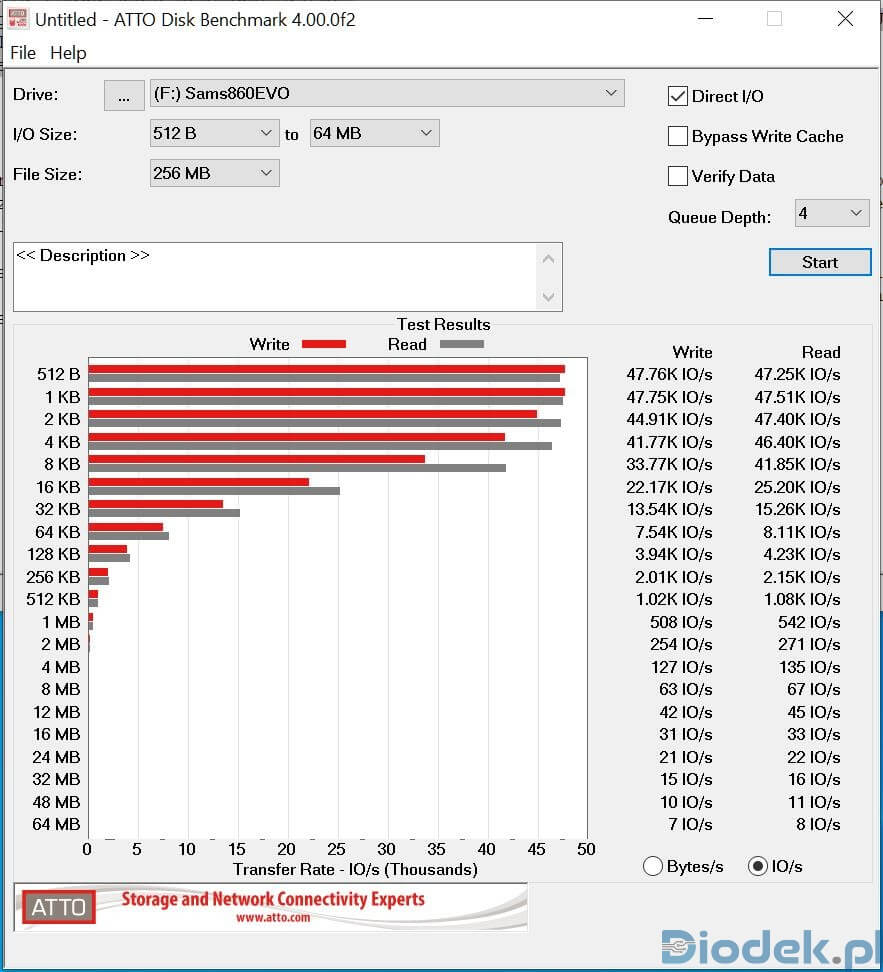883x972 pixels.
Task: Click the Description box scroll down arrow
Action: 548,297
